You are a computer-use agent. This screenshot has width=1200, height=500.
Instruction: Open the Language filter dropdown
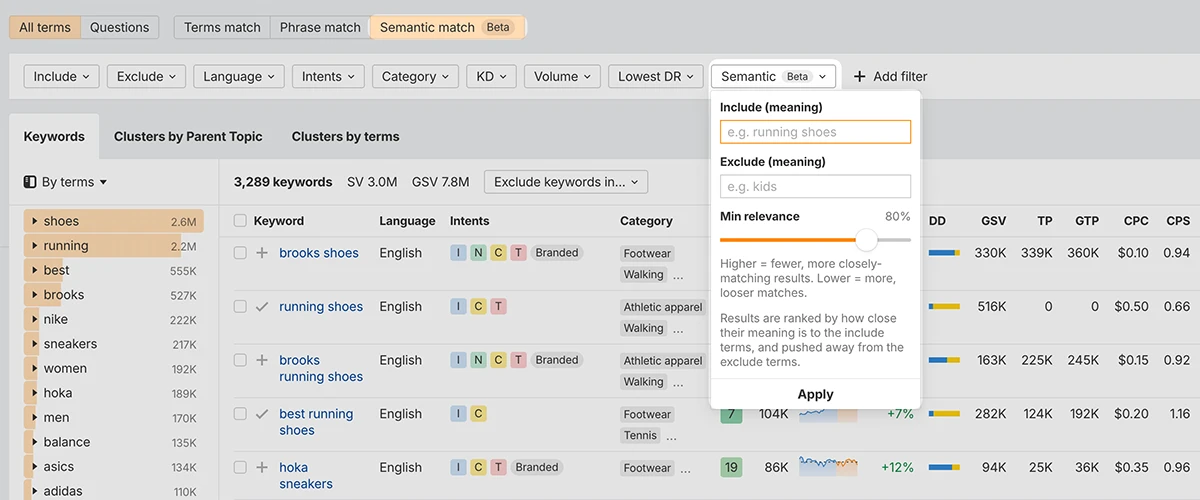click(x=239, y=76)
